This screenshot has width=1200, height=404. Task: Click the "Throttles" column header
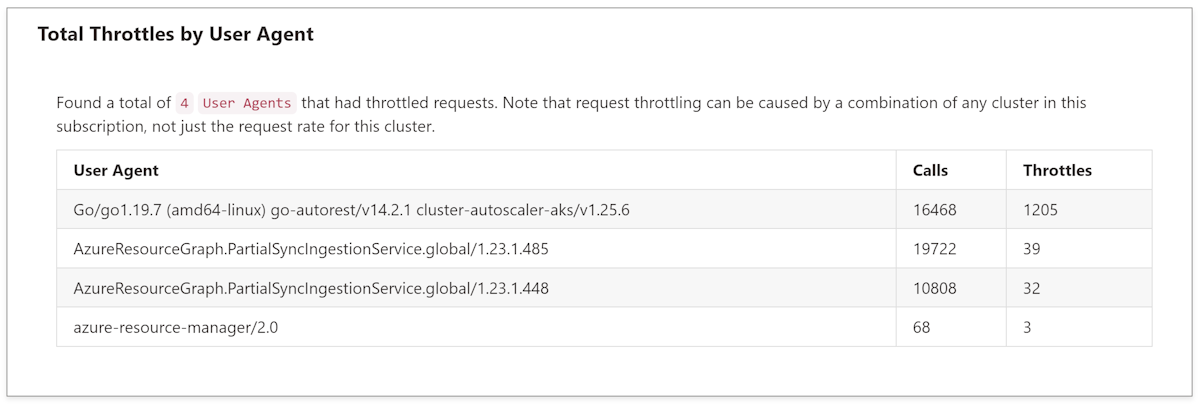tap(1057, 170)
